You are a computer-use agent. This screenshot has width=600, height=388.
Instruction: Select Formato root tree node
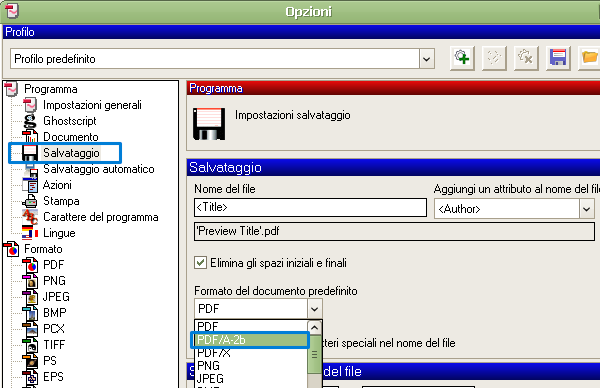[43, 249]
